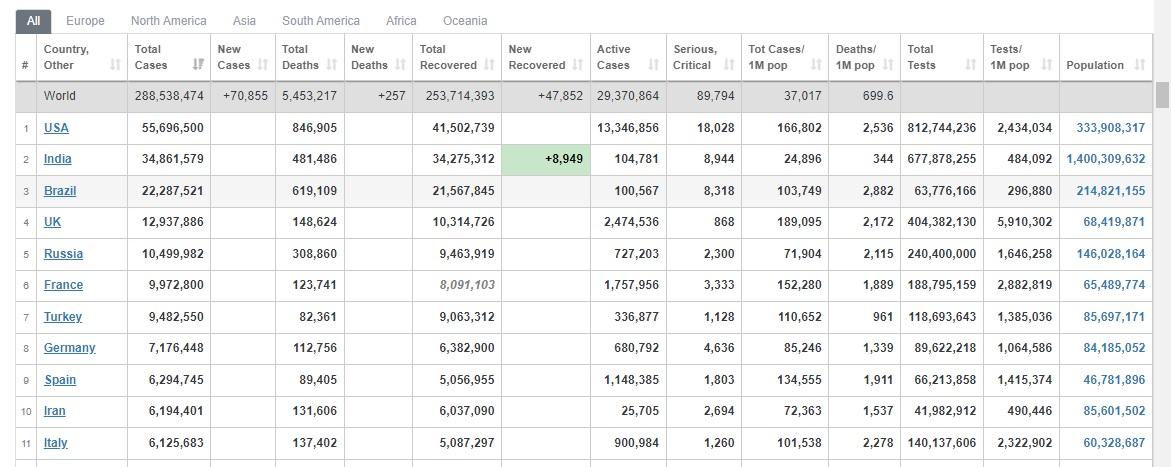
Task: Sort table by Population arrows
Action: coord(1139,65)
